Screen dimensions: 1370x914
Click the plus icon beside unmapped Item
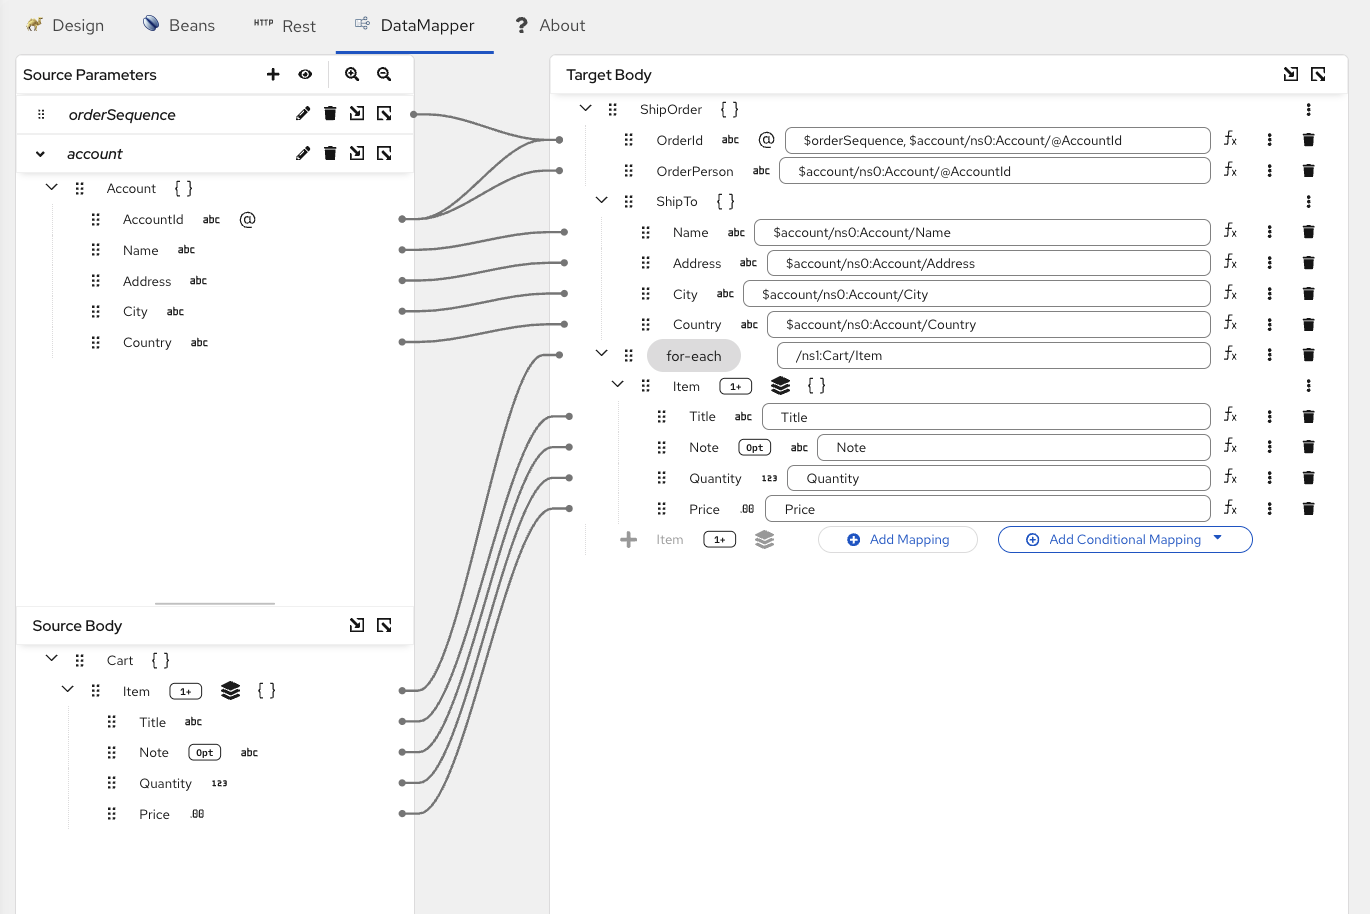tap(628, 540)
